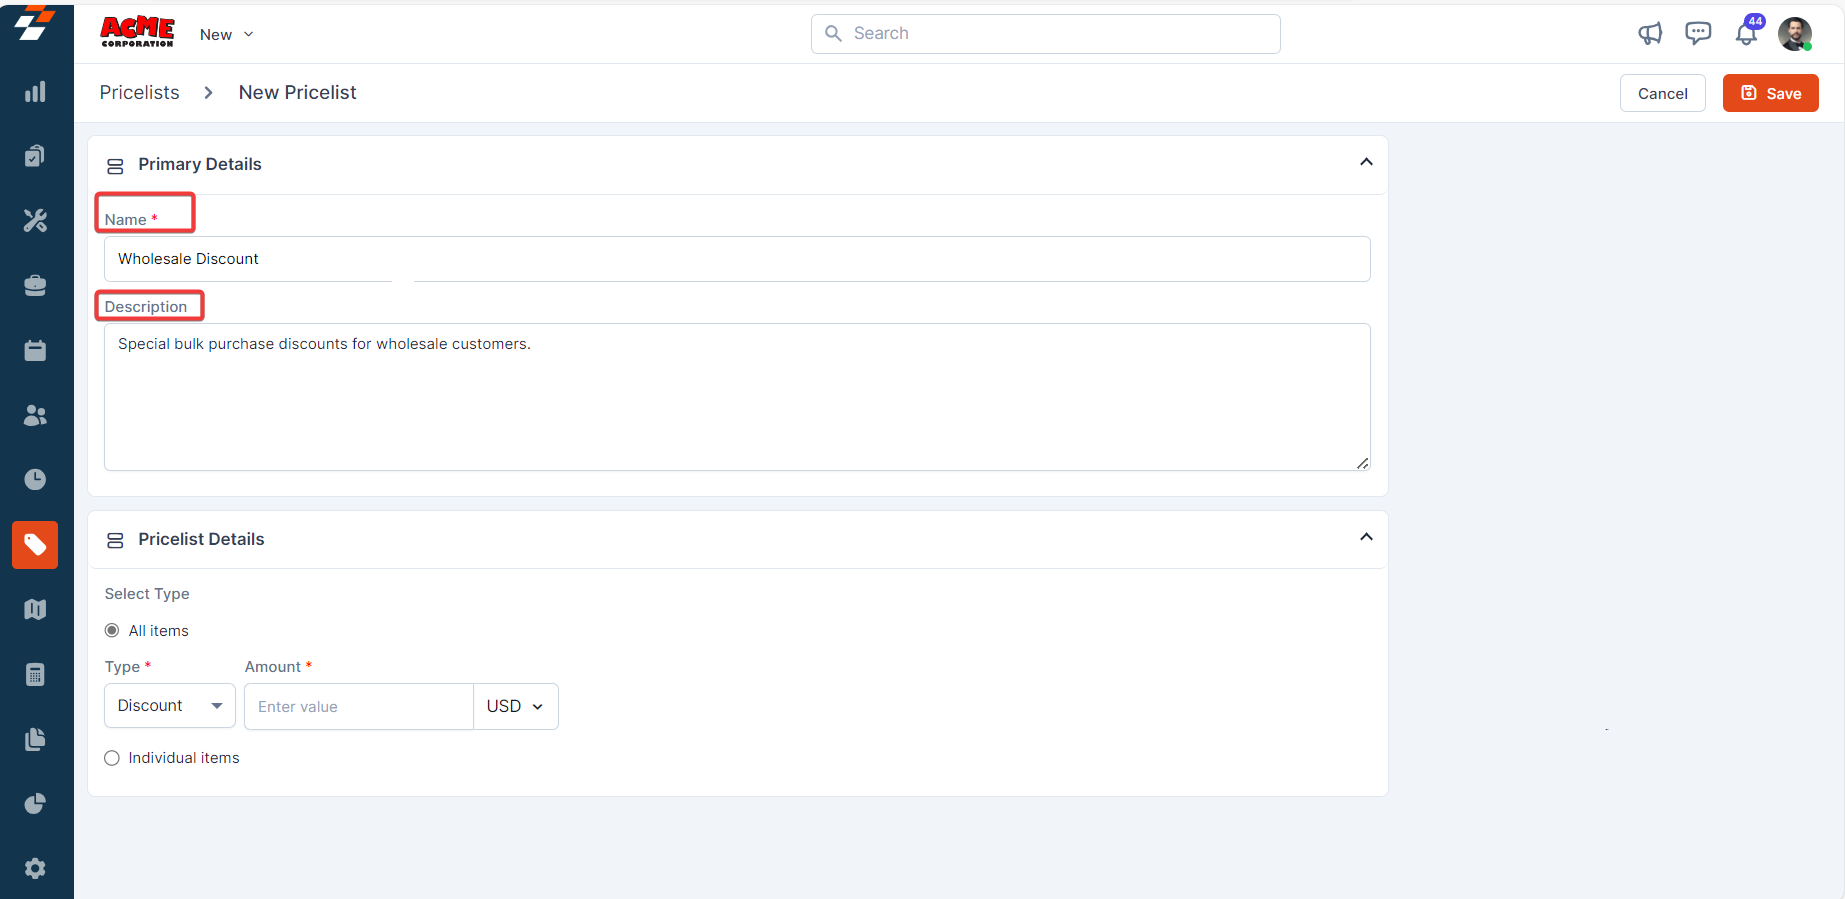Open the USD currency dropdown

(x=516, y=707)
